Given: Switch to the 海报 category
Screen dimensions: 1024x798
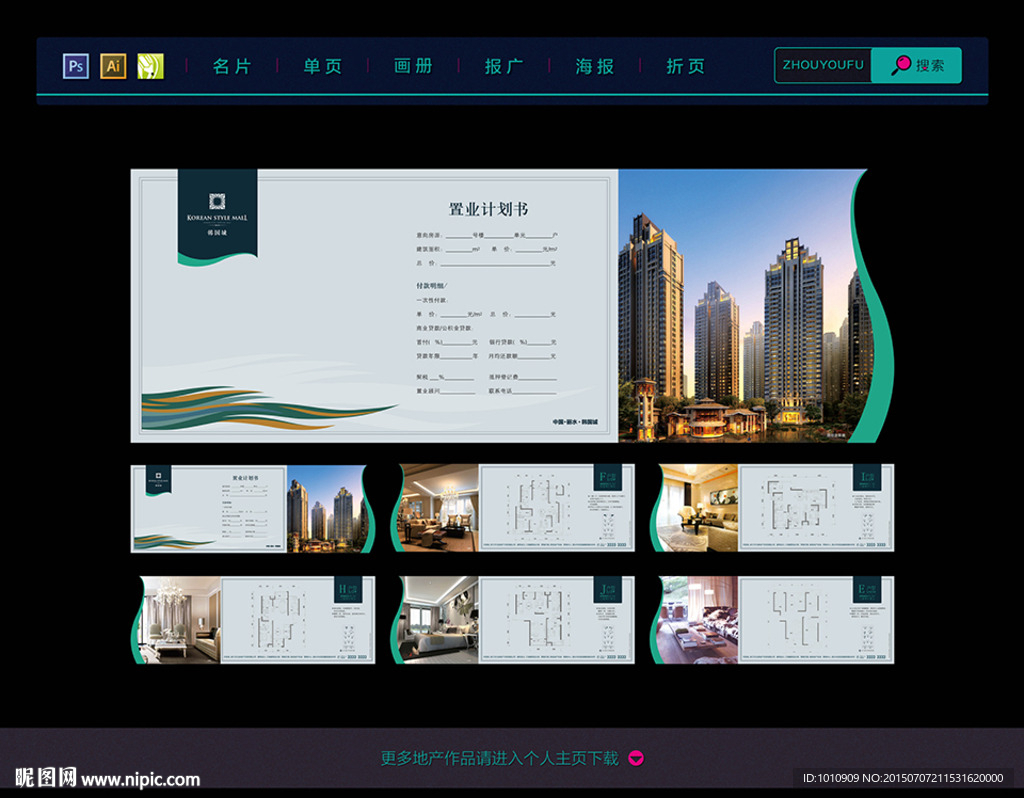Looking at the screenshot, I should point(594,65).
